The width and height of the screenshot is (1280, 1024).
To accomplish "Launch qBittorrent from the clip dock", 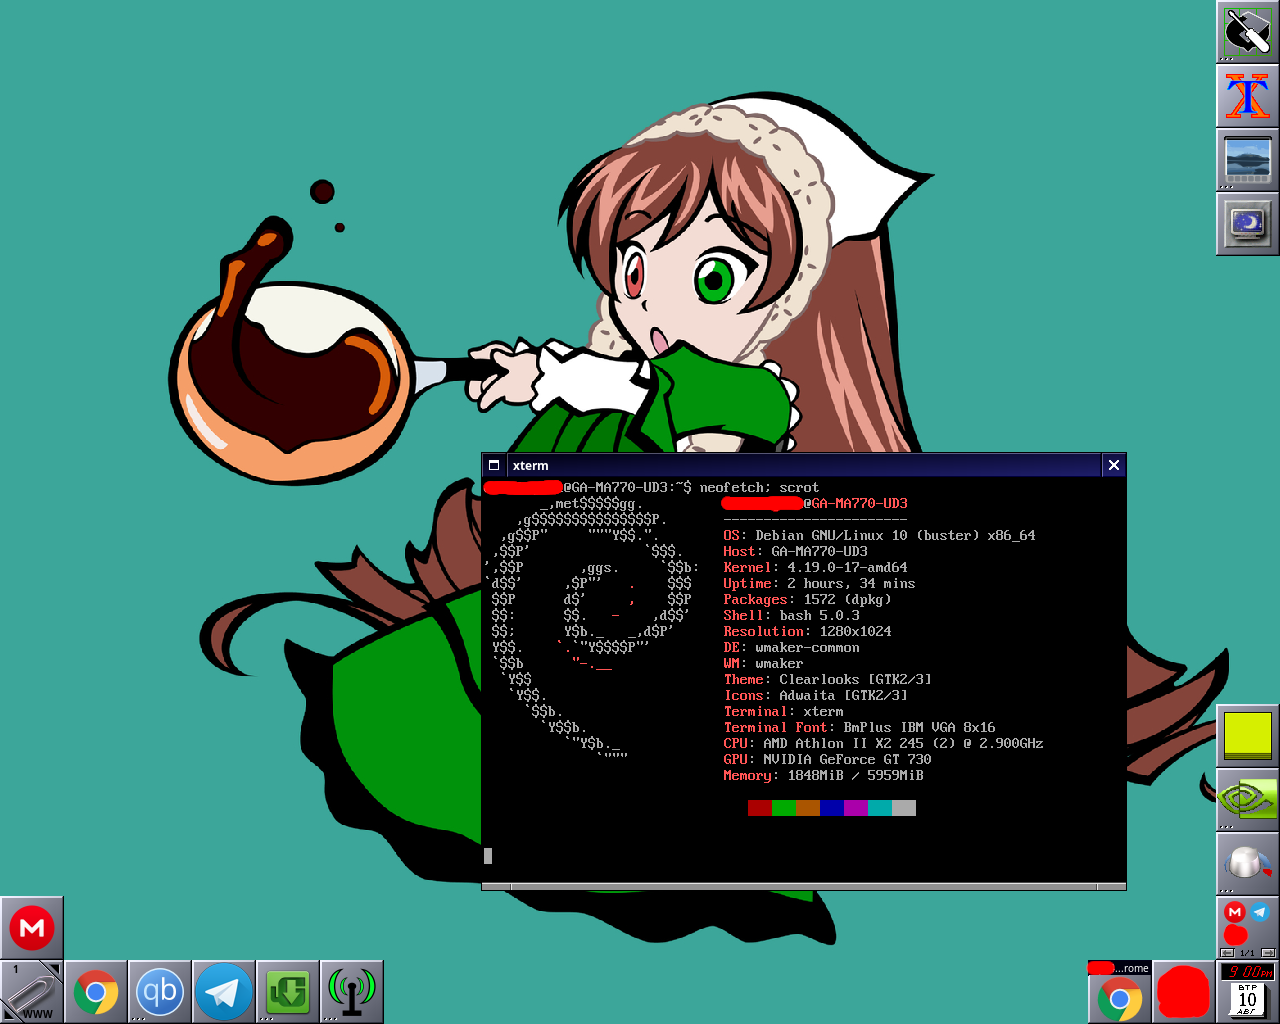I will tap(160, 992).
